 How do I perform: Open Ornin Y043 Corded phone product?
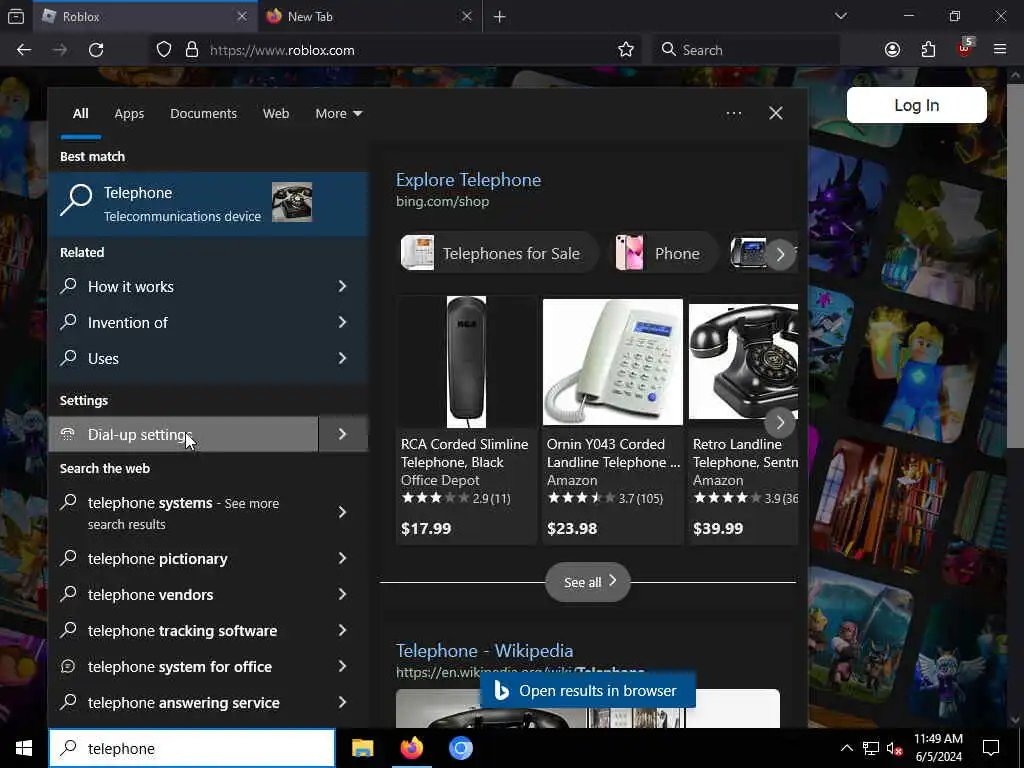[x=613, y=419]
